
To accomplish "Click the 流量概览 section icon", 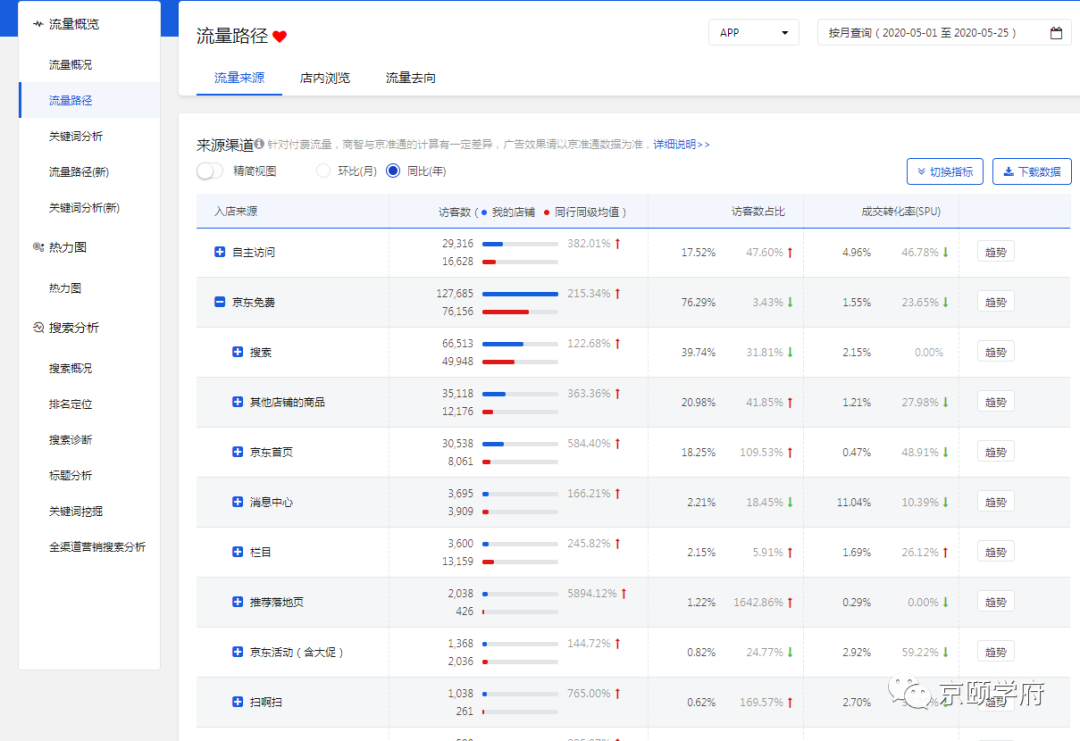I will (38, 24).
